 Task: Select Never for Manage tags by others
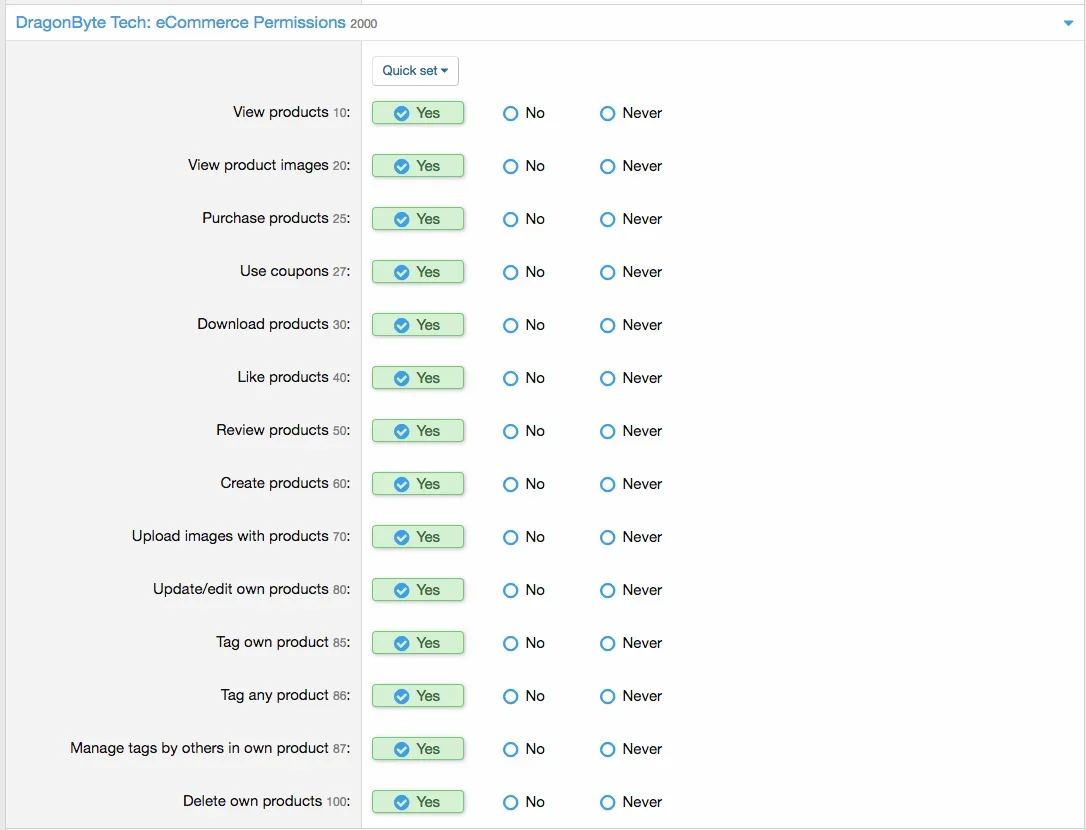coord(607,748)
